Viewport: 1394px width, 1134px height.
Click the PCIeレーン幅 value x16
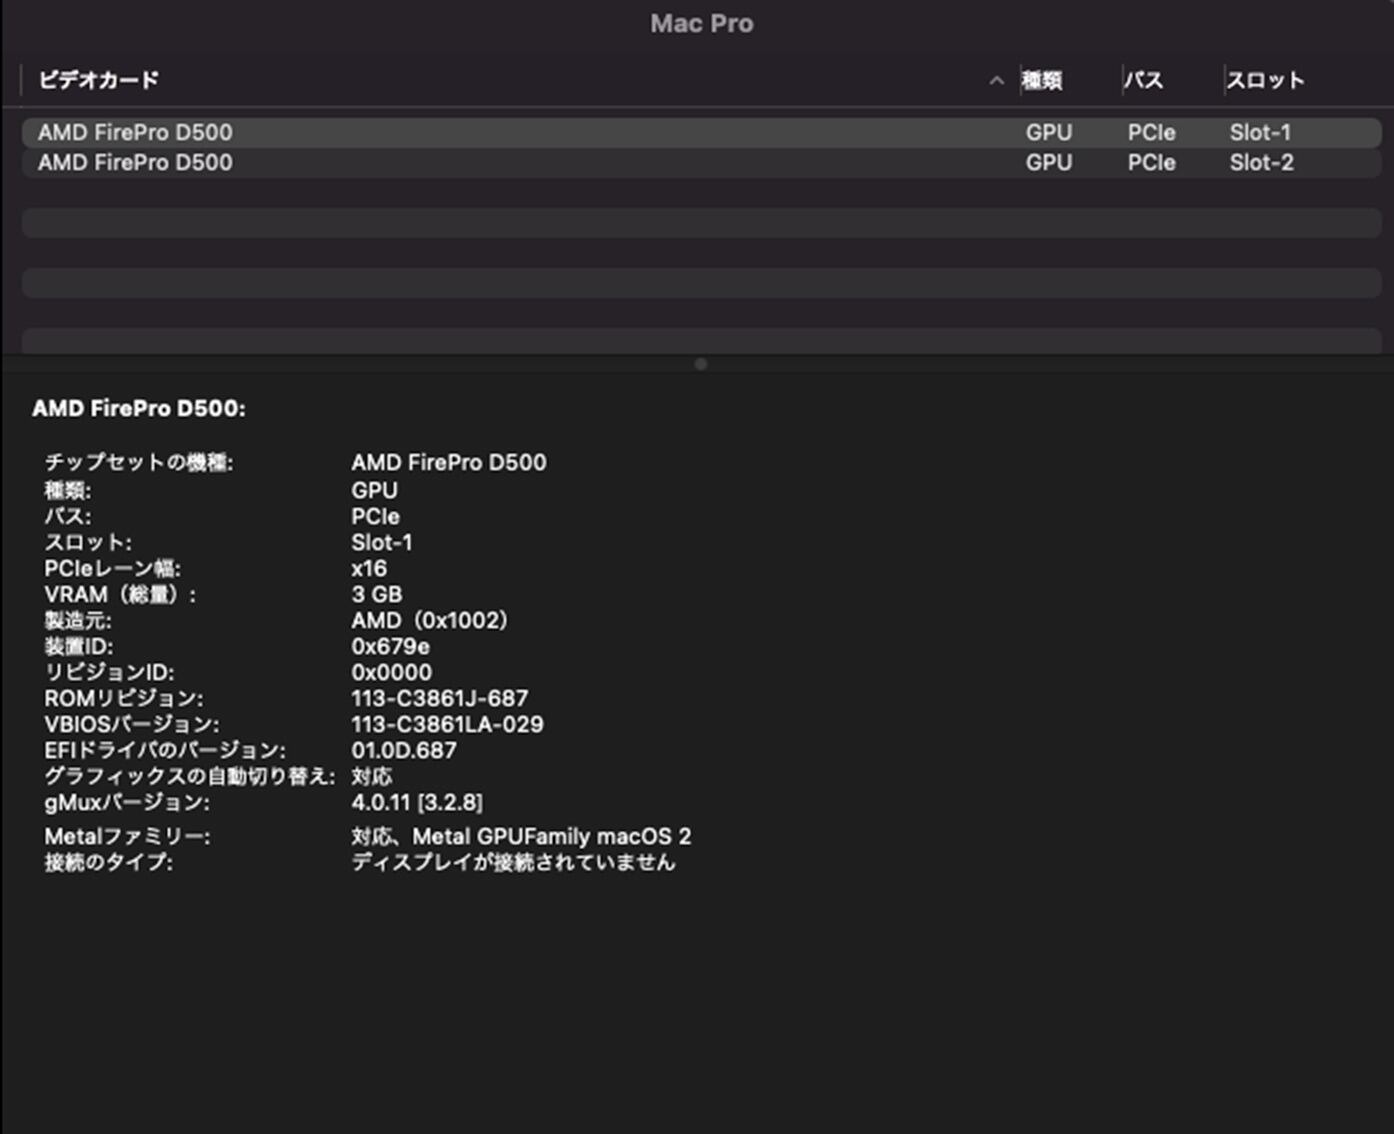click(x=369, y=568)
